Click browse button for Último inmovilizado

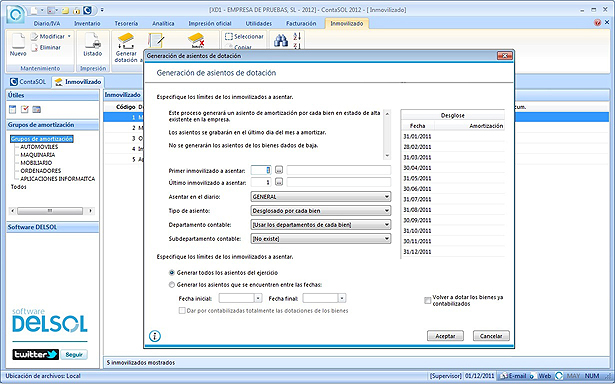pyautogui.click(x=279, y=182)
